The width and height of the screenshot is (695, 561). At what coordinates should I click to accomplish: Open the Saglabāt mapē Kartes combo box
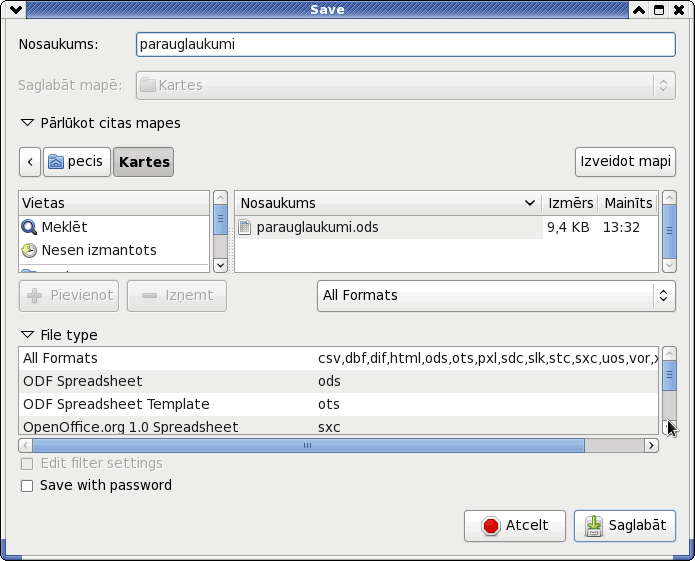pos(406,85)
